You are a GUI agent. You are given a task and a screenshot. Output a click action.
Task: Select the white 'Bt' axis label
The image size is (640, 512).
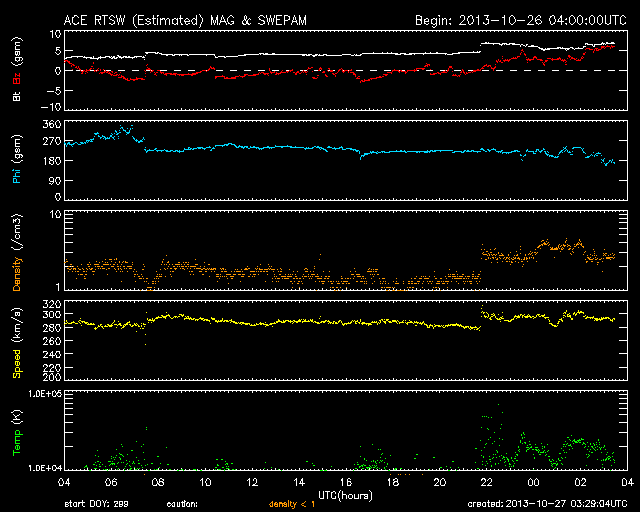coord(17,96)
